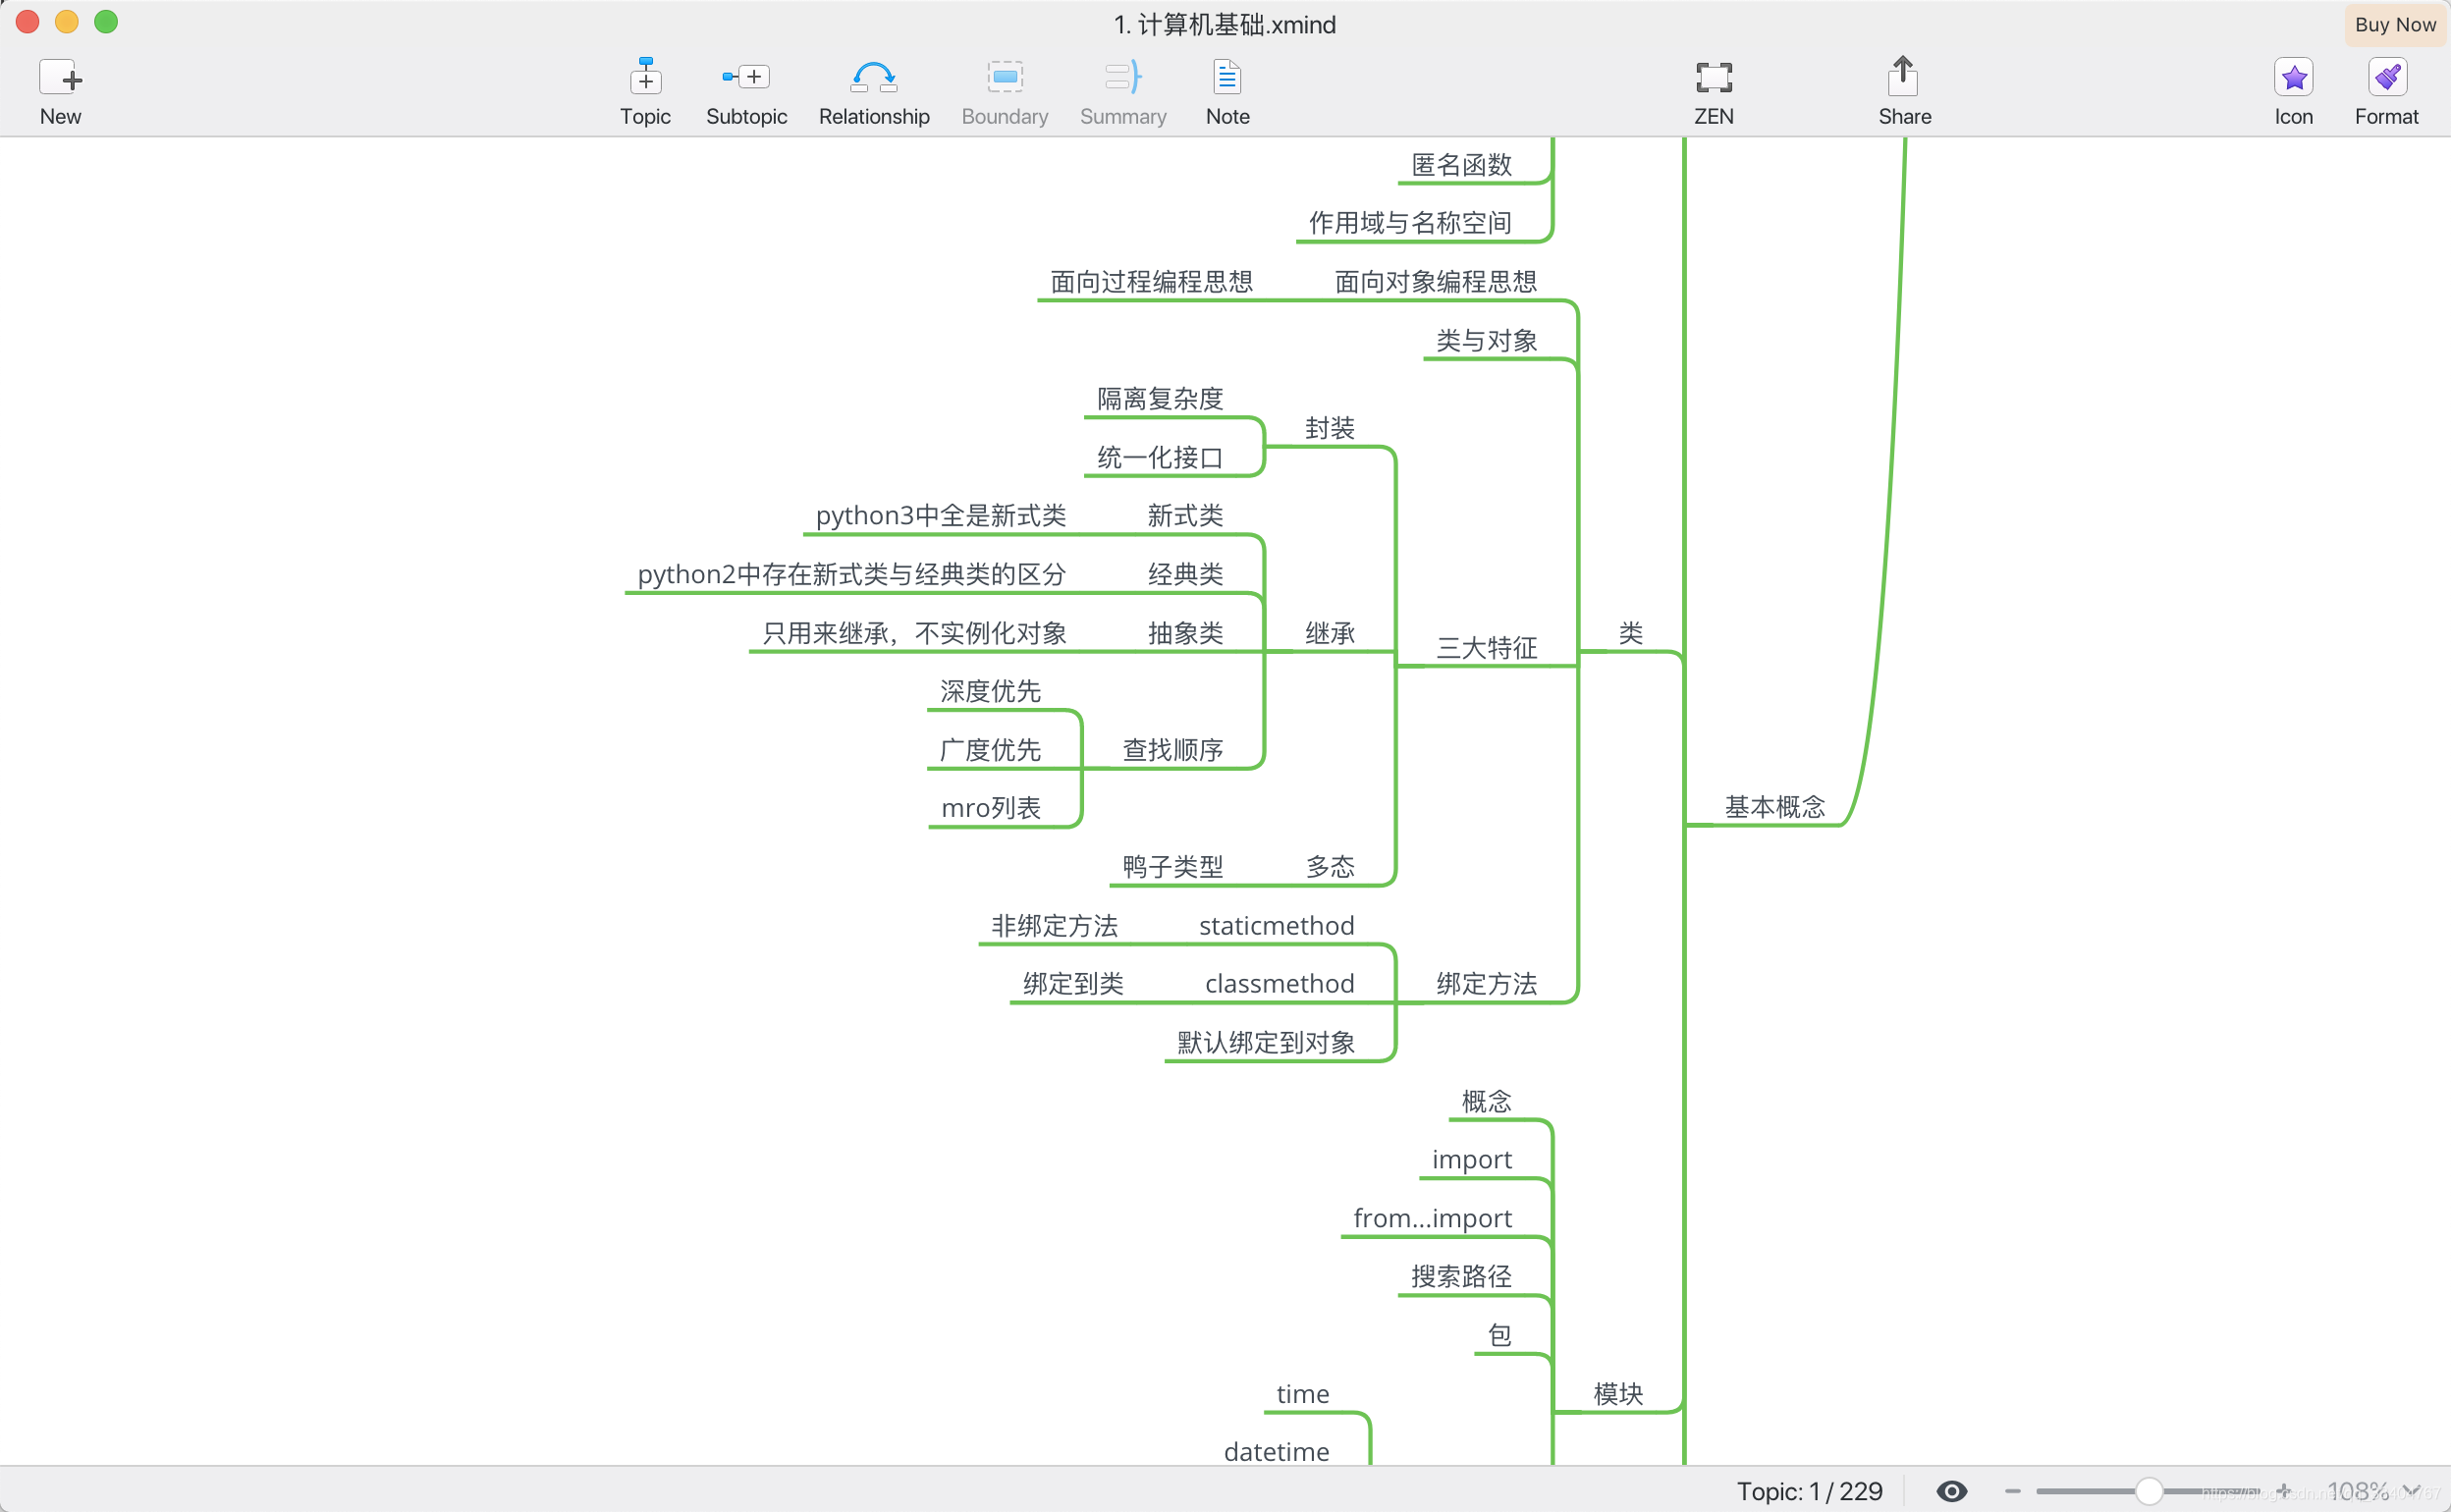2451x1512 pixels.
Task: Select the 基本概念 topic
Action: (x=1774, y=807)
